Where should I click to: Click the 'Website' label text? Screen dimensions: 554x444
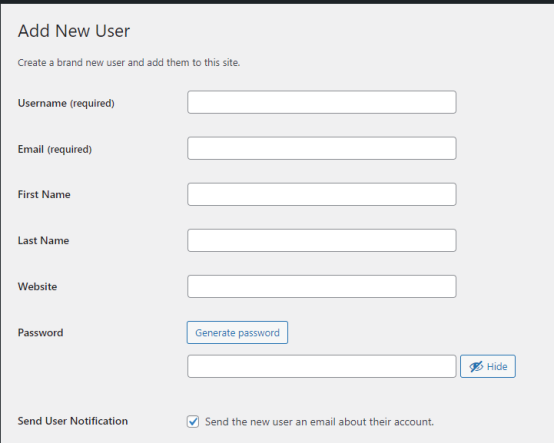pos(37,286)
